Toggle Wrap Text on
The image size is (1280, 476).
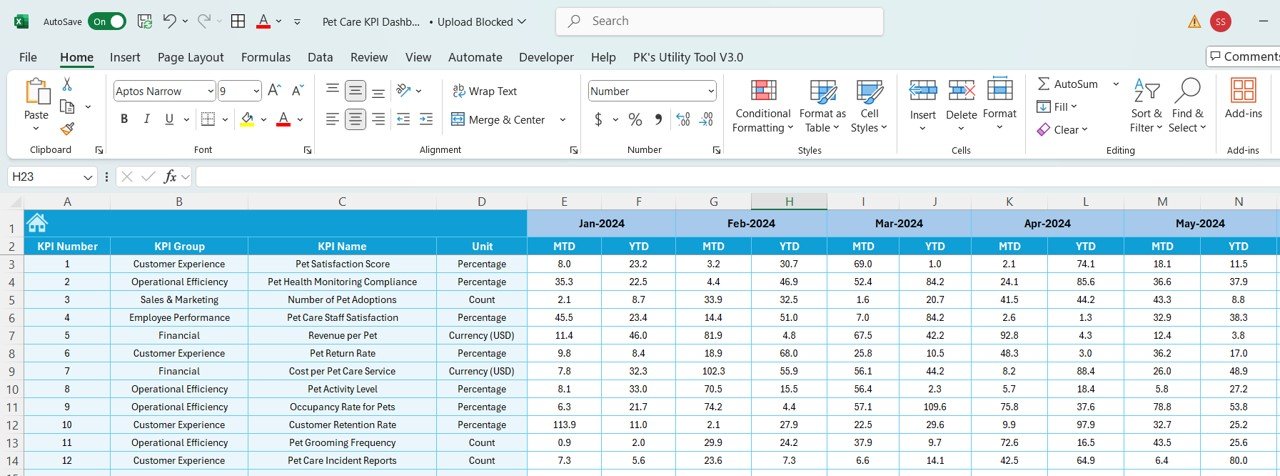[x=484, y=91]
